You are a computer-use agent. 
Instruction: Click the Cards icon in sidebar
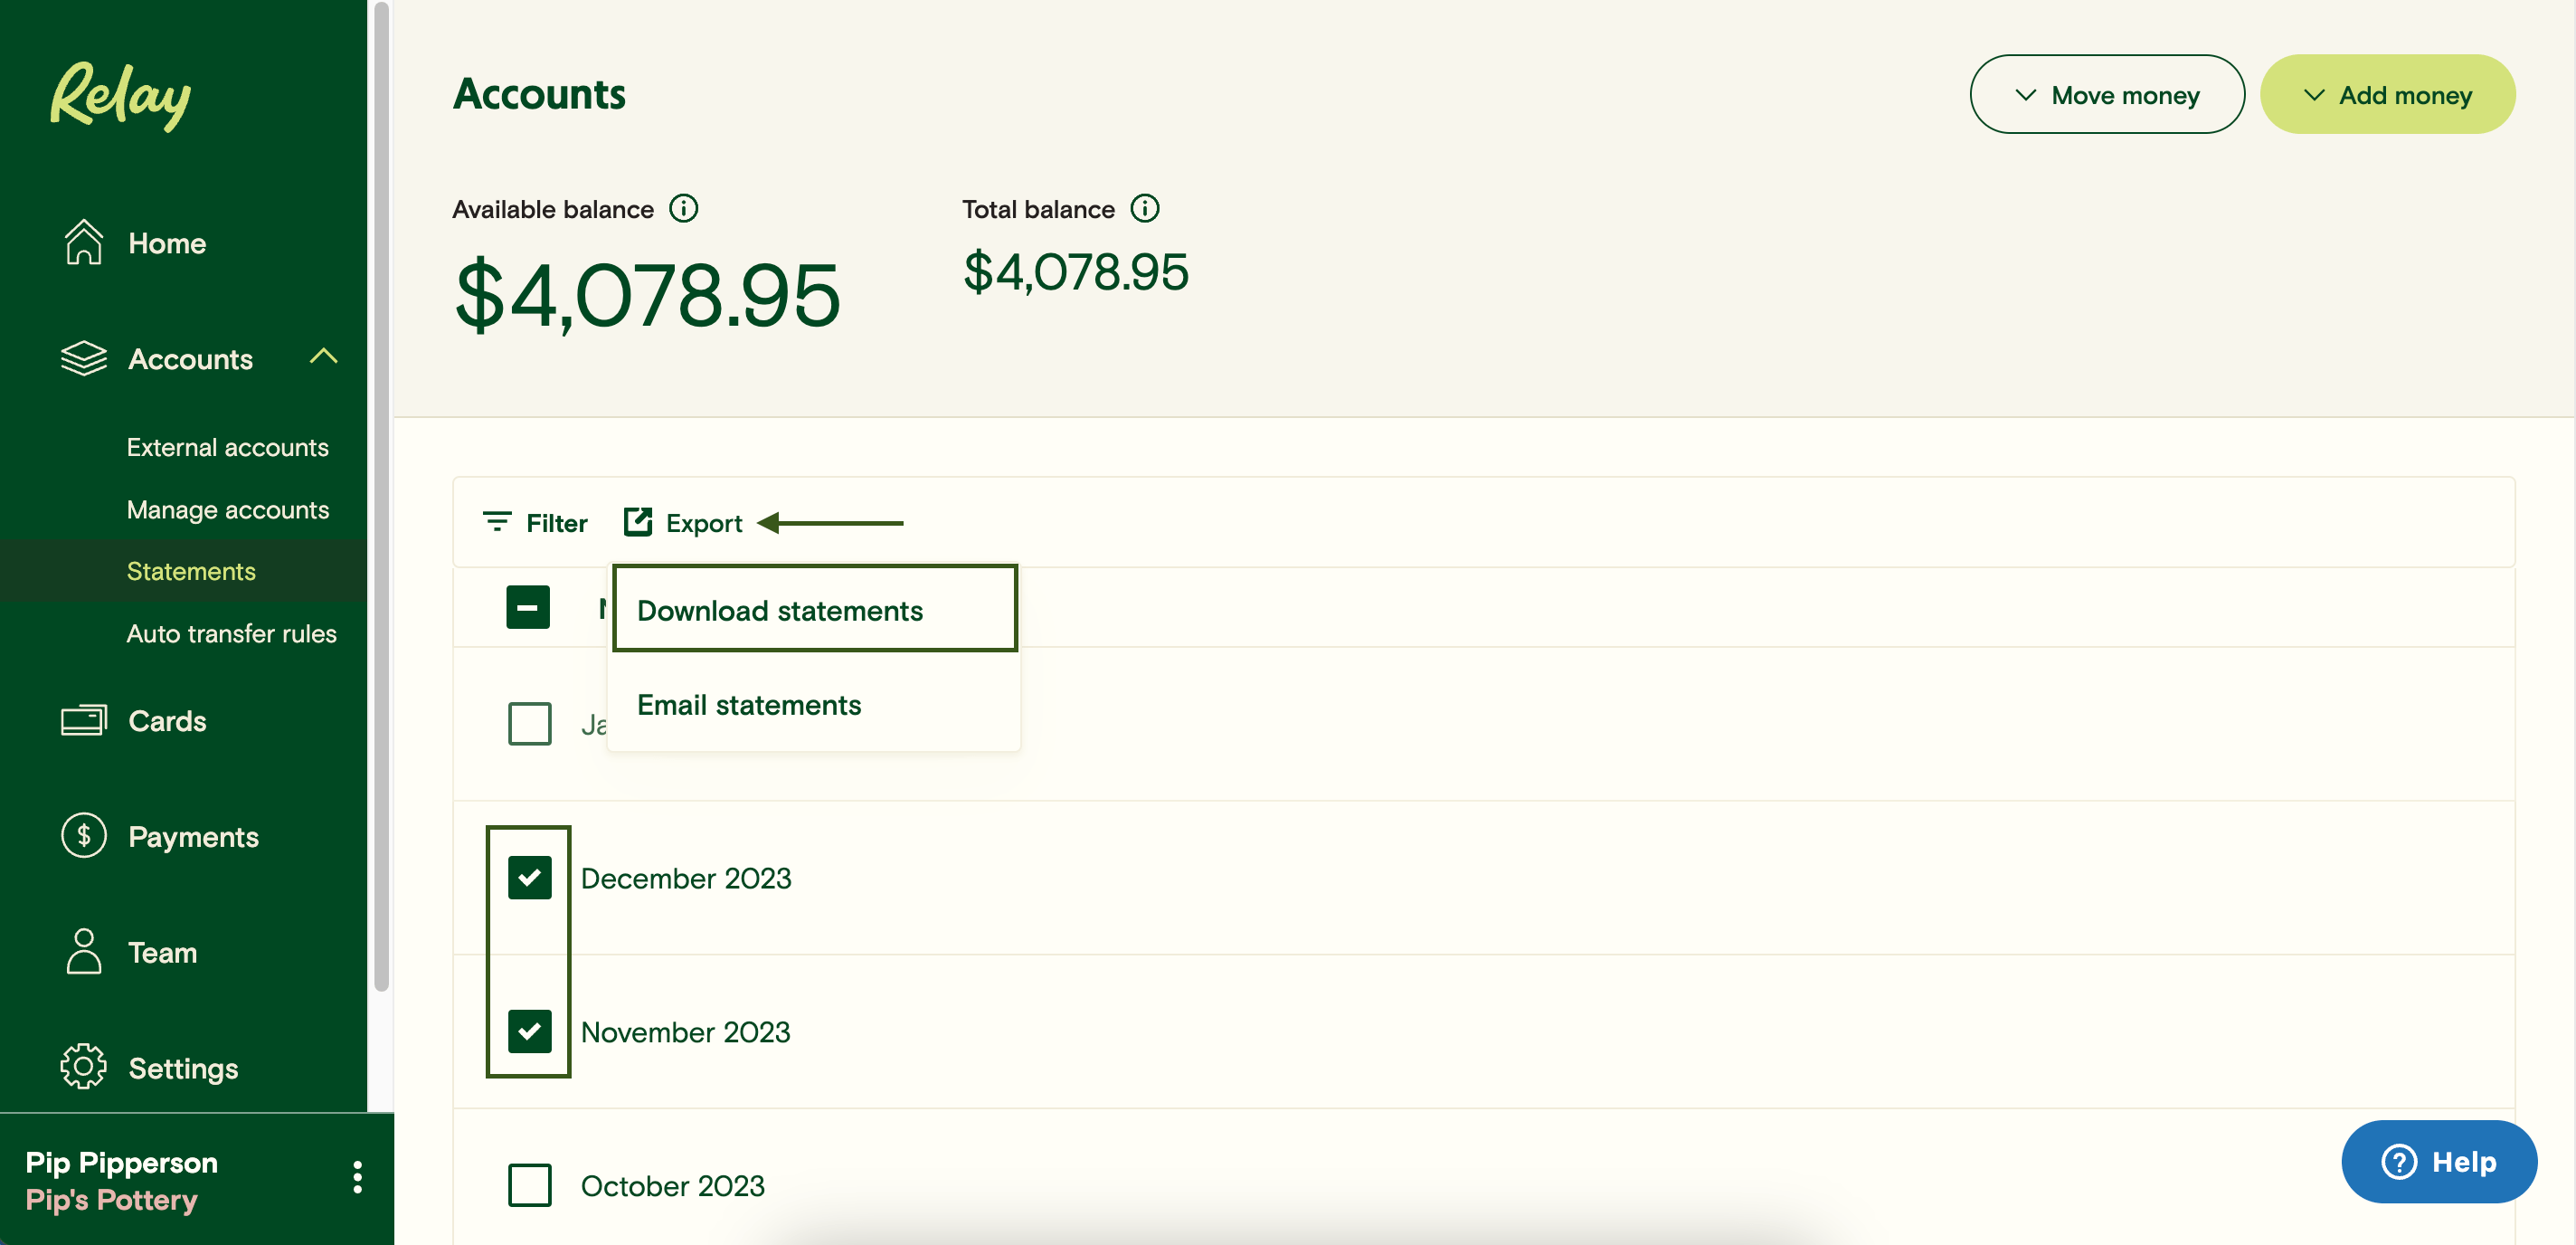(x=84, y=720)
